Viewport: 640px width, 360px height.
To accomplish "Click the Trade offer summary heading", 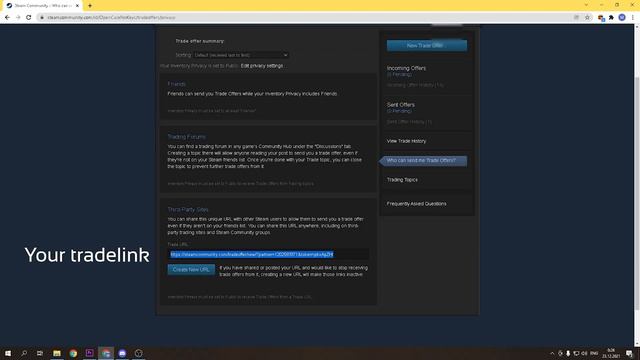I will tap(200, 41).
